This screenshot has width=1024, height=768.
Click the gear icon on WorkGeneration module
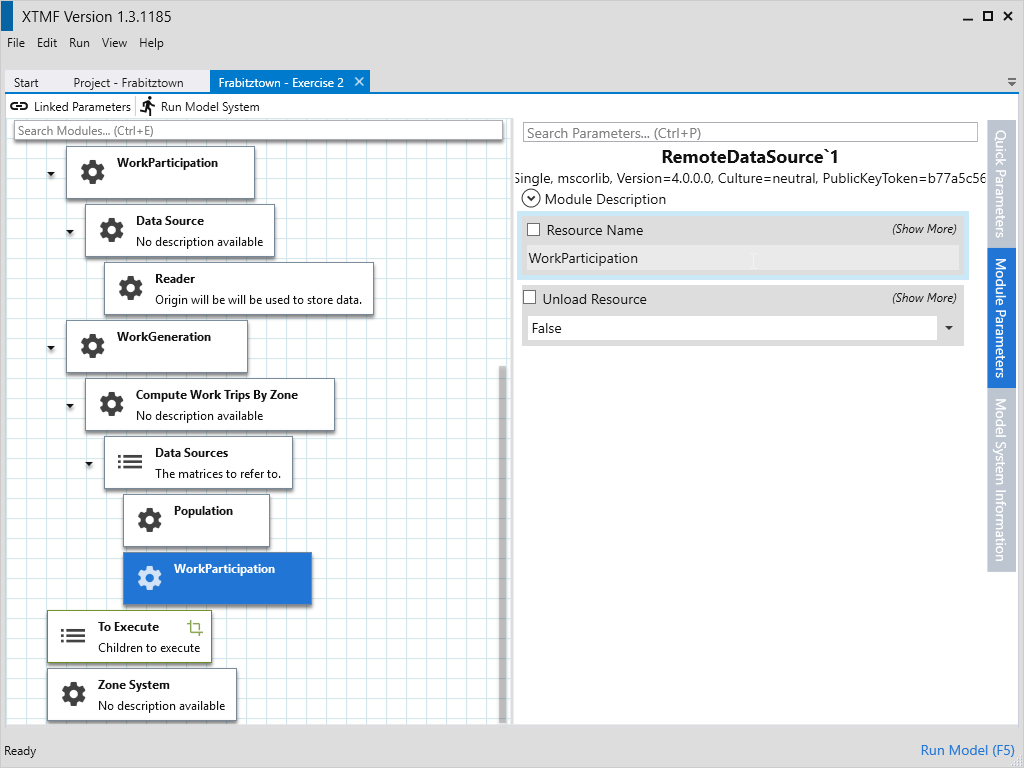click(92, 346)
